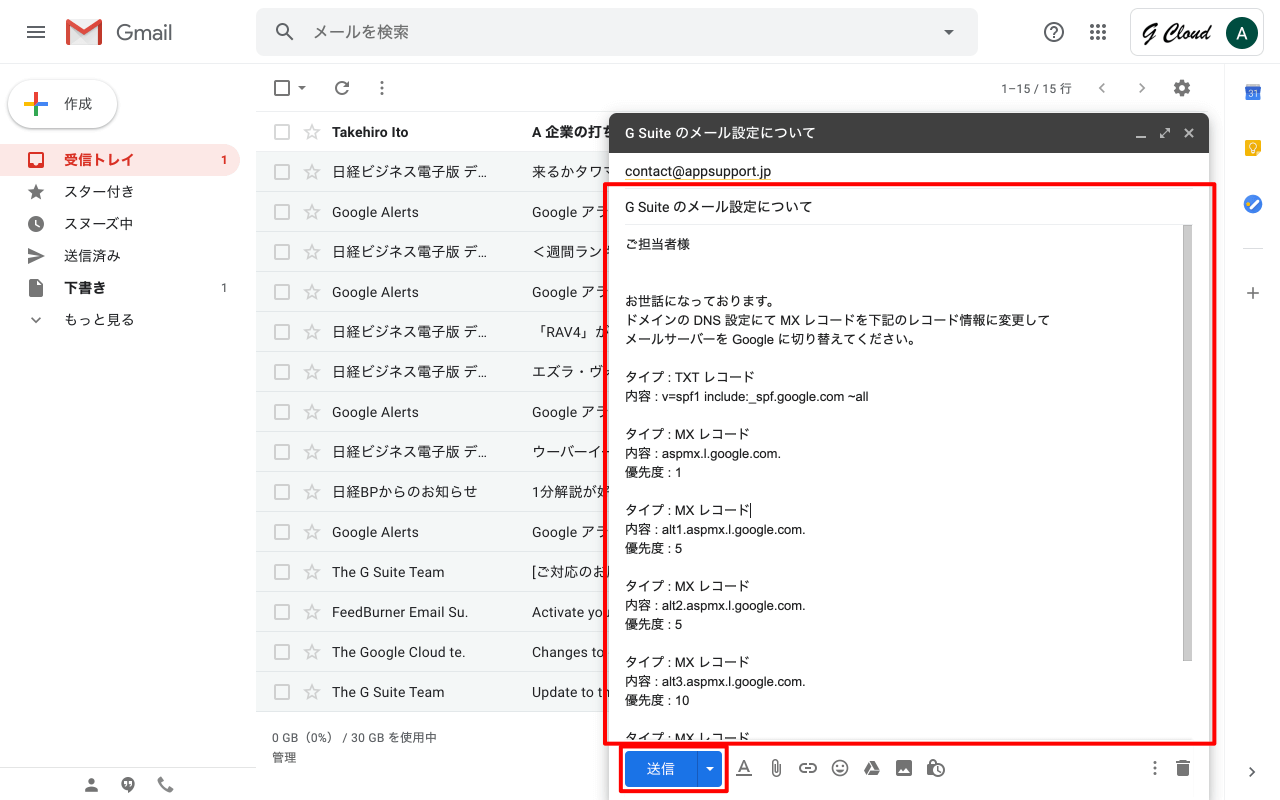Viewport: 1280px width, 800px height.
Task: Open the select-all dropdown arrow
Action: coord(302,88)
